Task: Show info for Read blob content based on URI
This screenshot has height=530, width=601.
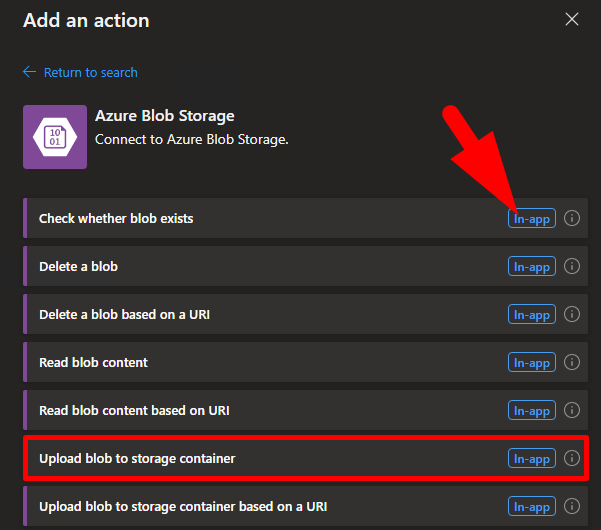Action: click(572, 410)
